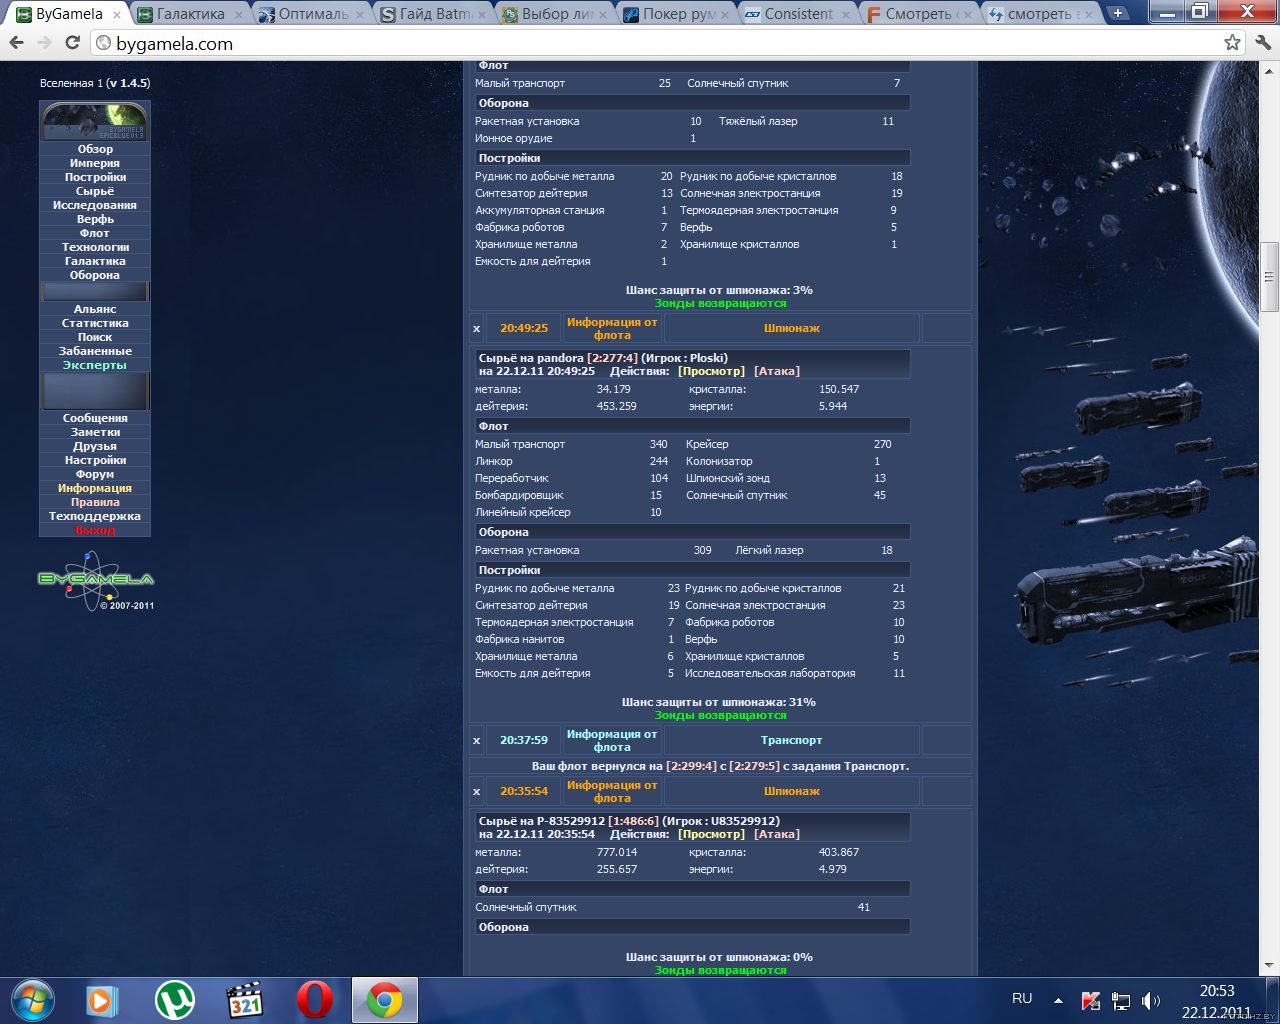Viewport: 1280px width, 1024px height.
Task: Click the Windows Start button
Action: pyautogui.click(x=33, y=1000)
